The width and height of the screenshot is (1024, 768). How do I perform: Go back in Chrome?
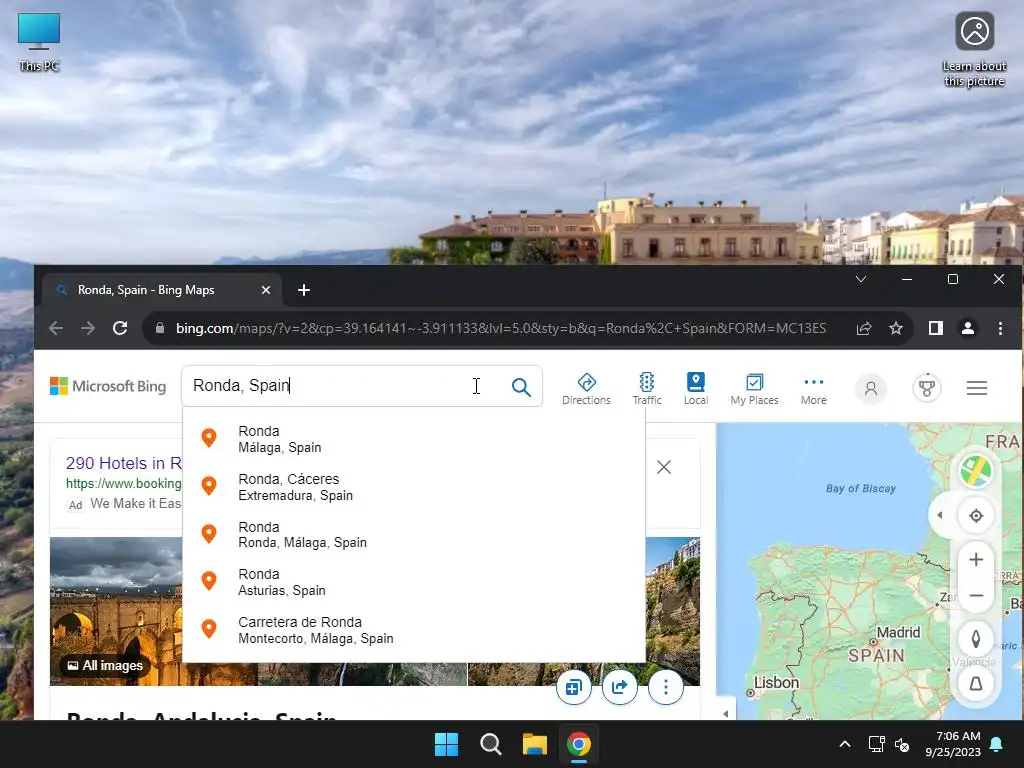click(56, 328)
